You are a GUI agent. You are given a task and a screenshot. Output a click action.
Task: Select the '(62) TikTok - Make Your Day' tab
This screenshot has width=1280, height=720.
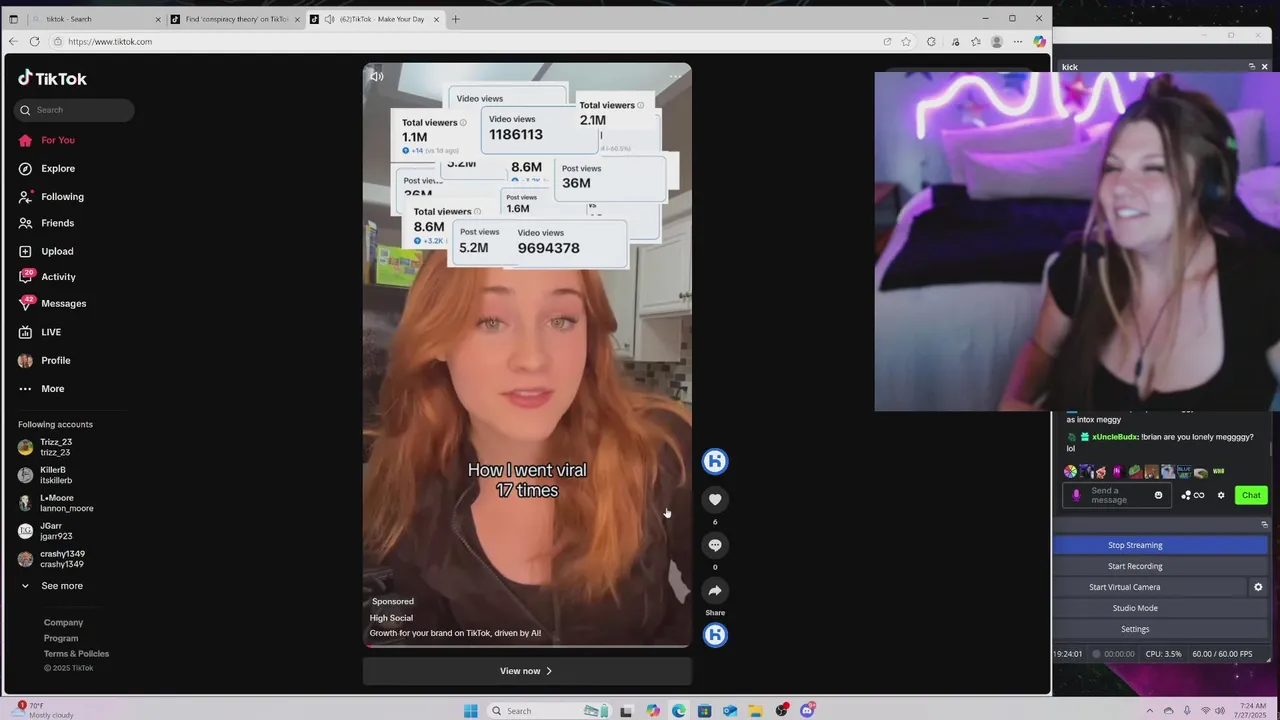(374, 19)
